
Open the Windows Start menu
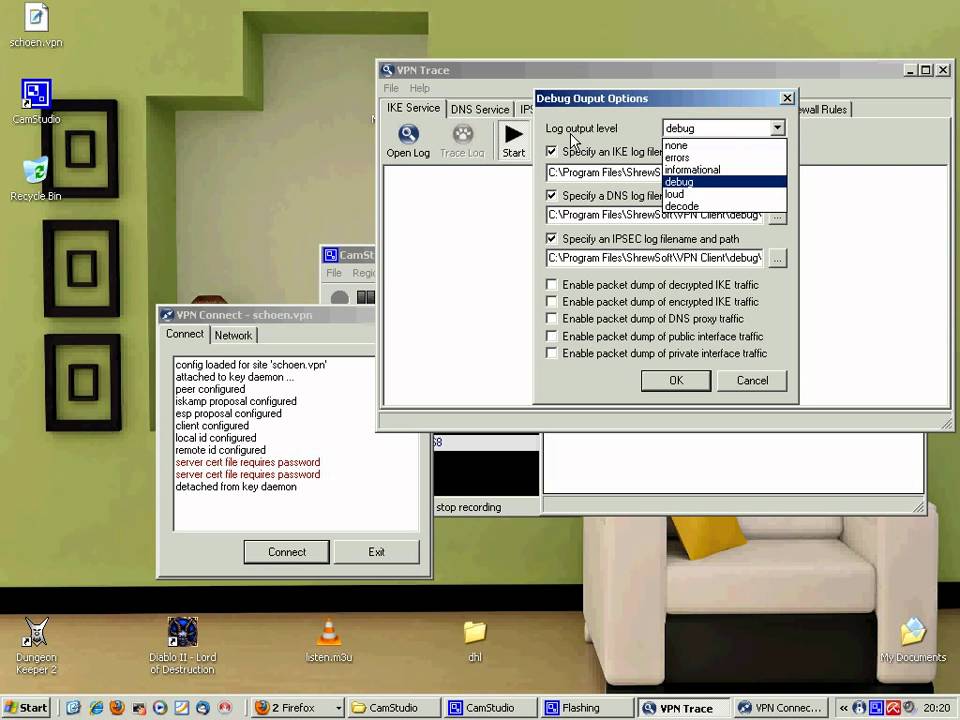[x=26, y=708]
